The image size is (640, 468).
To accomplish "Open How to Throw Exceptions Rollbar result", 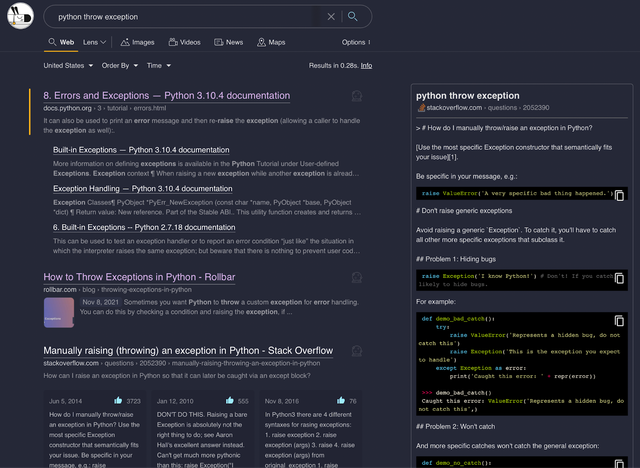I will [139, 277].
